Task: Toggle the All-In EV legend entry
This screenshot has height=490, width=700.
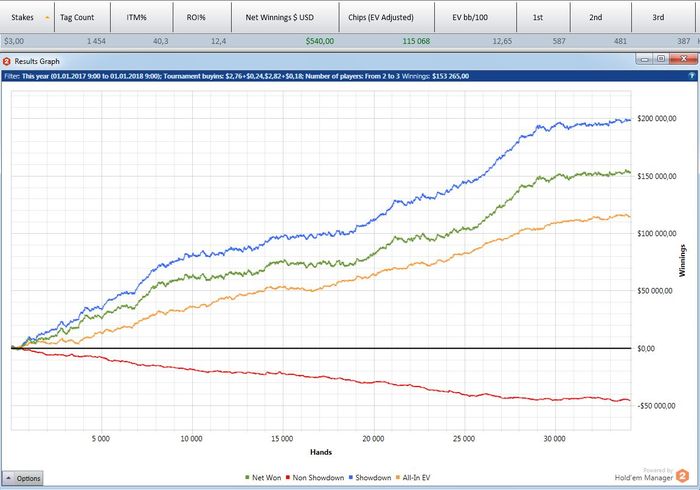Action: [413, 478]
